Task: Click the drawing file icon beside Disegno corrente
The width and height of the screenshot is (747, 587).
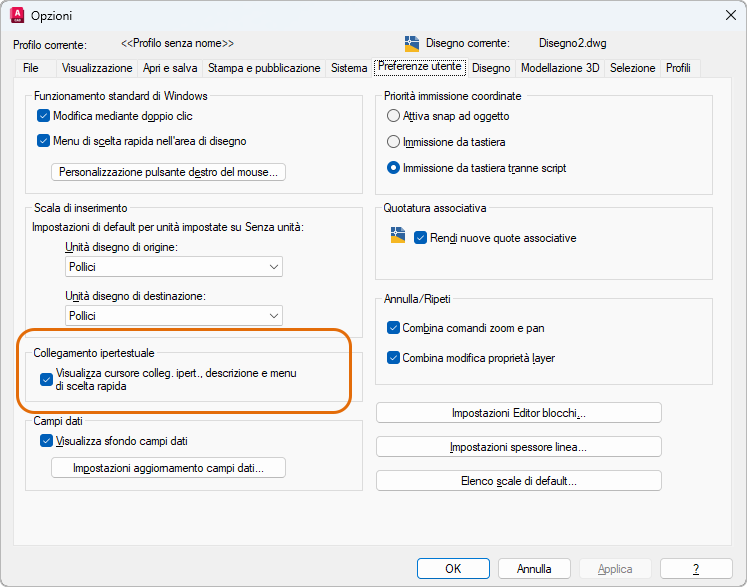Action: (412, 43)
